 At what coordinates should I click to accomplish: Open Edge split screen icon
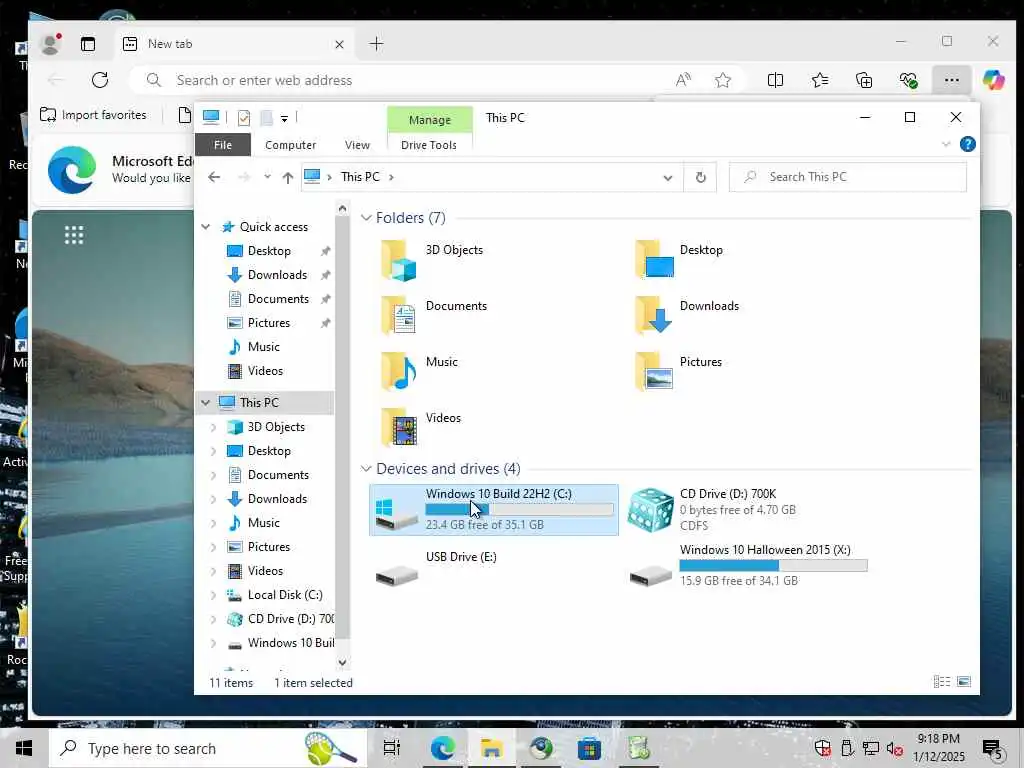coord(775,80)
